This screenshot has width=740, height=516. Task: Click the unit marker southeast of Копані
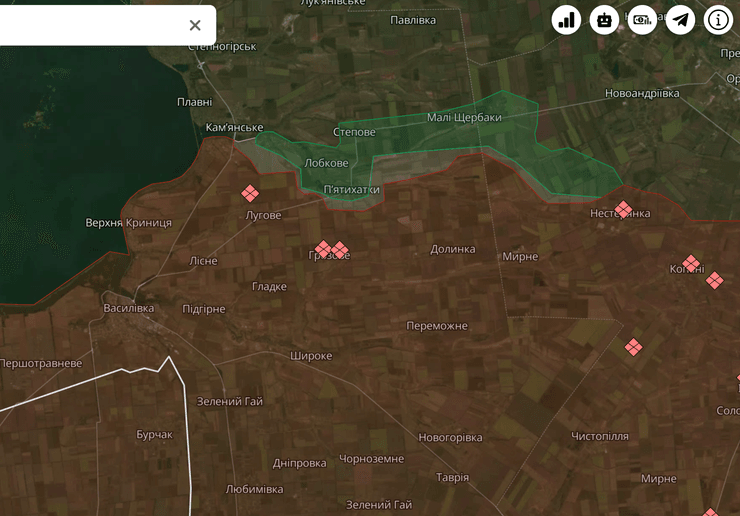714,280
